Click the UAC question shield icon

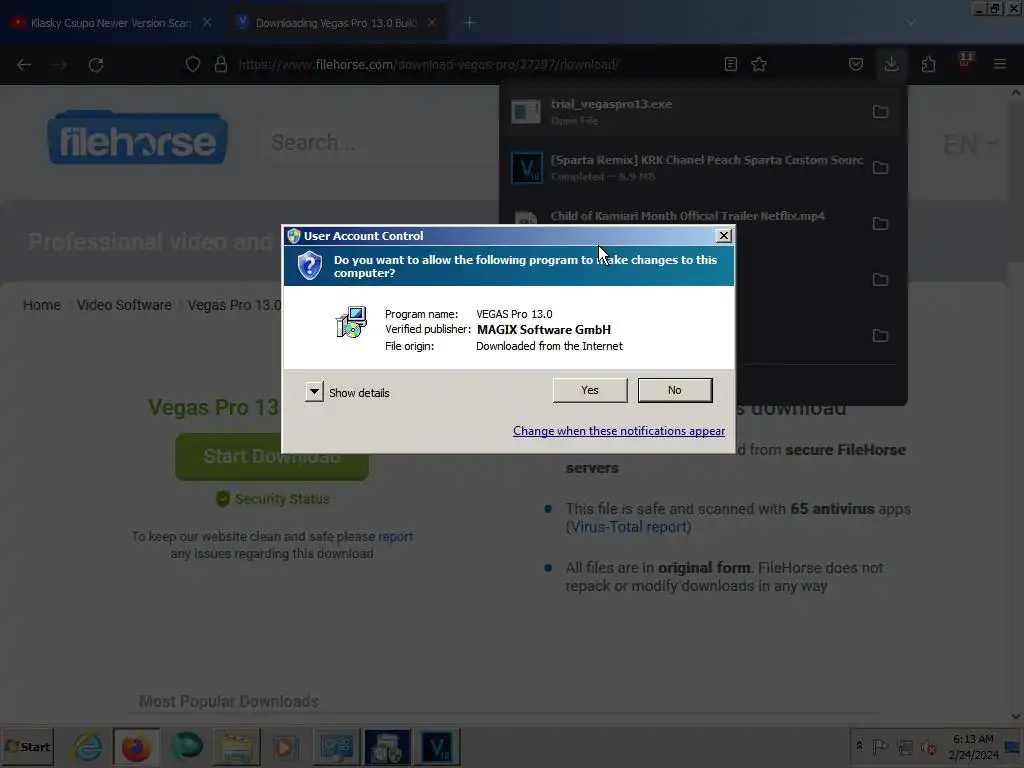(310, 266)
